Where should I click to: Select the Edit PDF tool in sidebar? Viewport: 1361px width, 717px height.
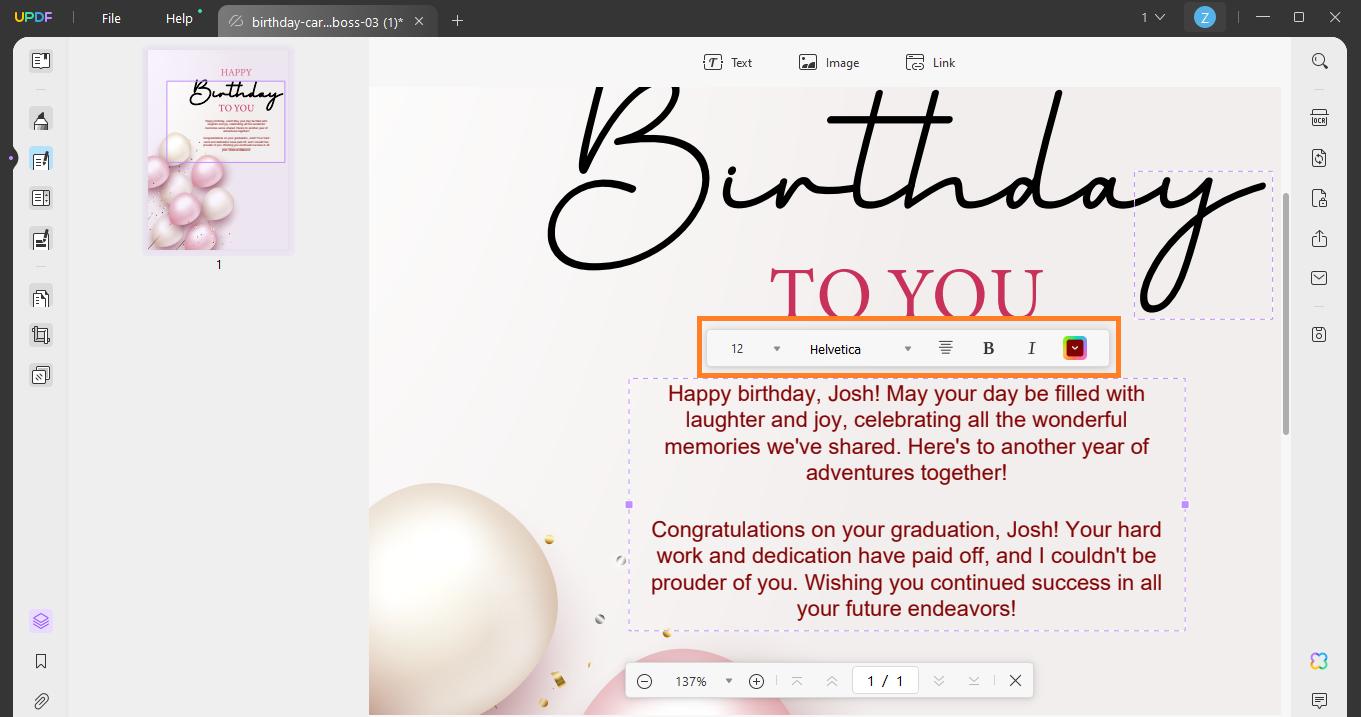[41, 159]
